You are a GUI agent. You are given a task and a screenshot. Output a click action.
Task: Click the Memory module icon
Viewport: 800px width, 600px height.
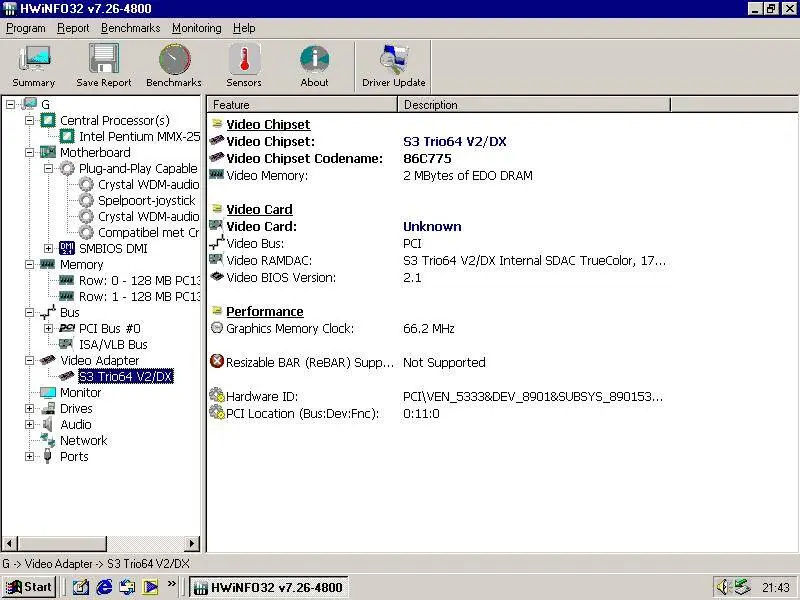tap(47, 264)
